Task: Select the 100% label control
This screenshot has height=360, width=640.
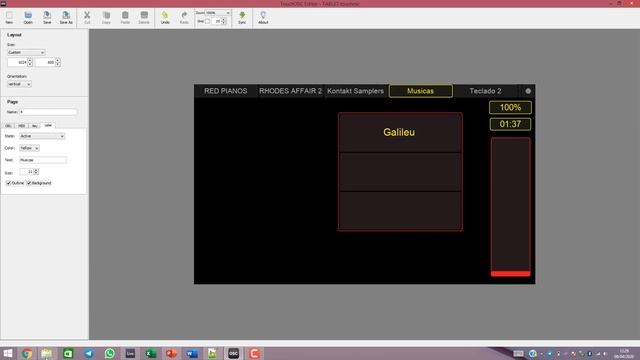Action: [510, 107]
